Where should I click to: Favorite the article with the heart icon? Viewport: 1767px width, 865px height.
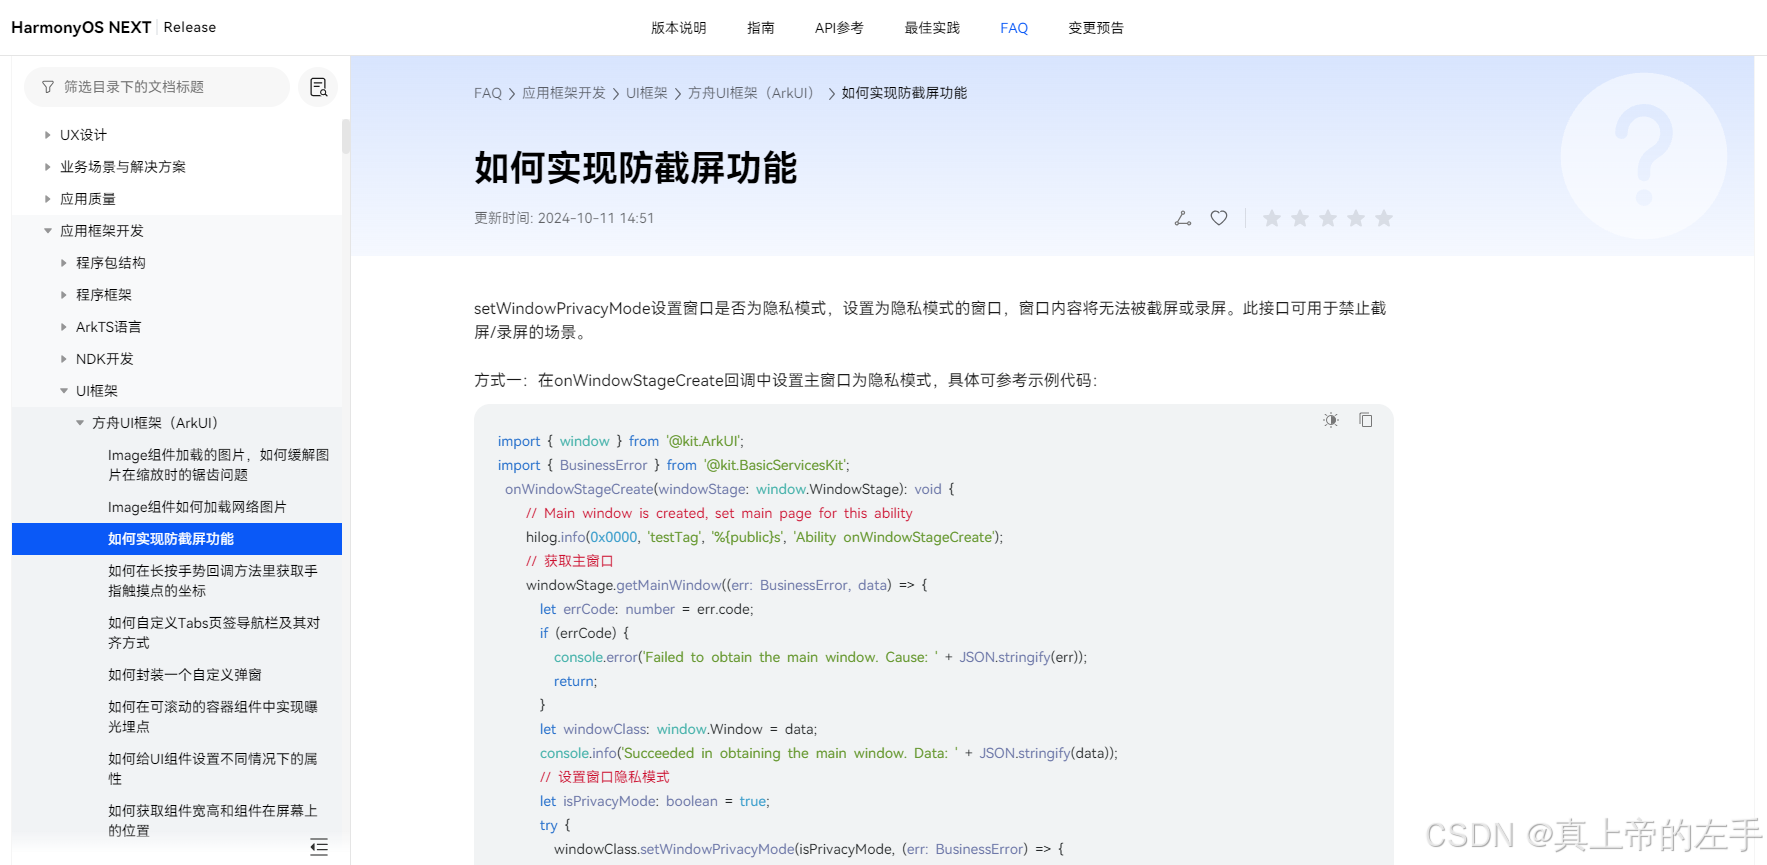point(1219,218)
